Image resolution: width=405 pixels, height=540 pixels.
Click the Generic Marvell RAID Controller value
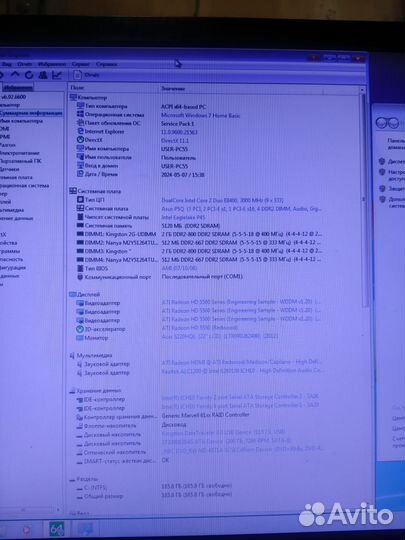[x=205, y=415]
